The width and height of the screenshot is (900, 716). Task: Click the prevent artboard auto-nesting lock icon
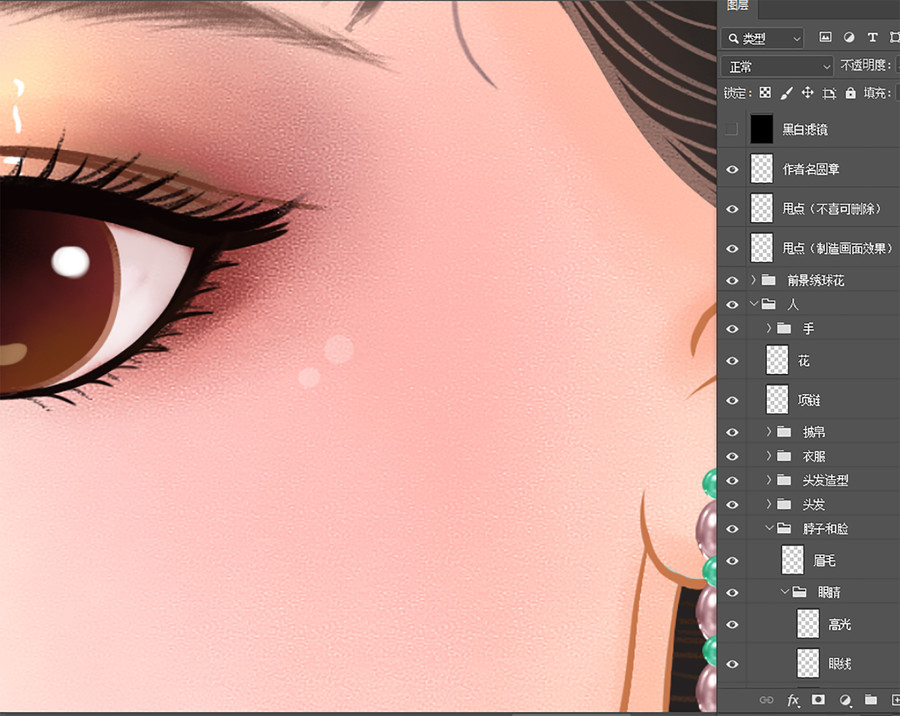[829, 94]
